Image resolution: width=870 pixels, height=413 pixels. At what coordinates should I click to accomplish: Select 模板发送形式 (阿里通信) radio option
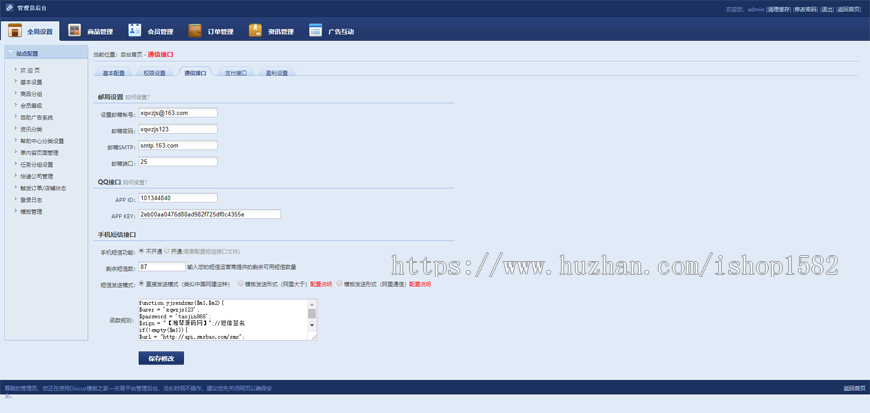339,283
